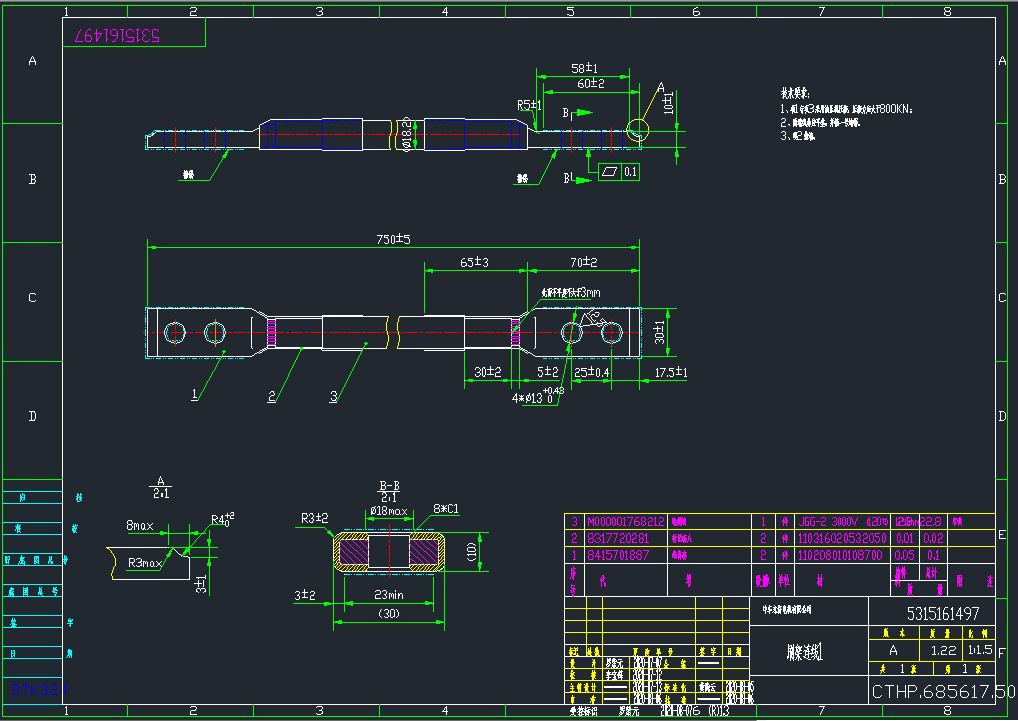Pick the 17.5±1 edge distance dimension
The image size is (1018, 721).
coord(671,372)
